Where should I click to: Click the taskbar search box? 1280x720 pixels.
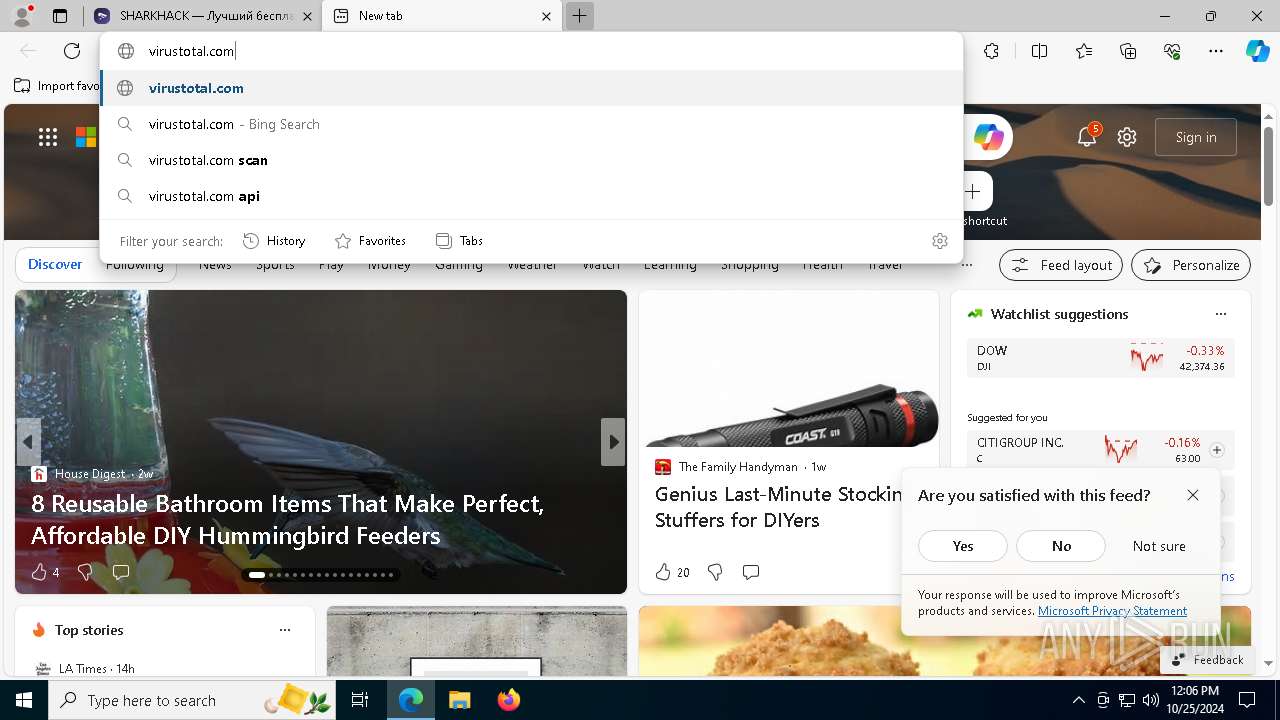pos(194,700)
